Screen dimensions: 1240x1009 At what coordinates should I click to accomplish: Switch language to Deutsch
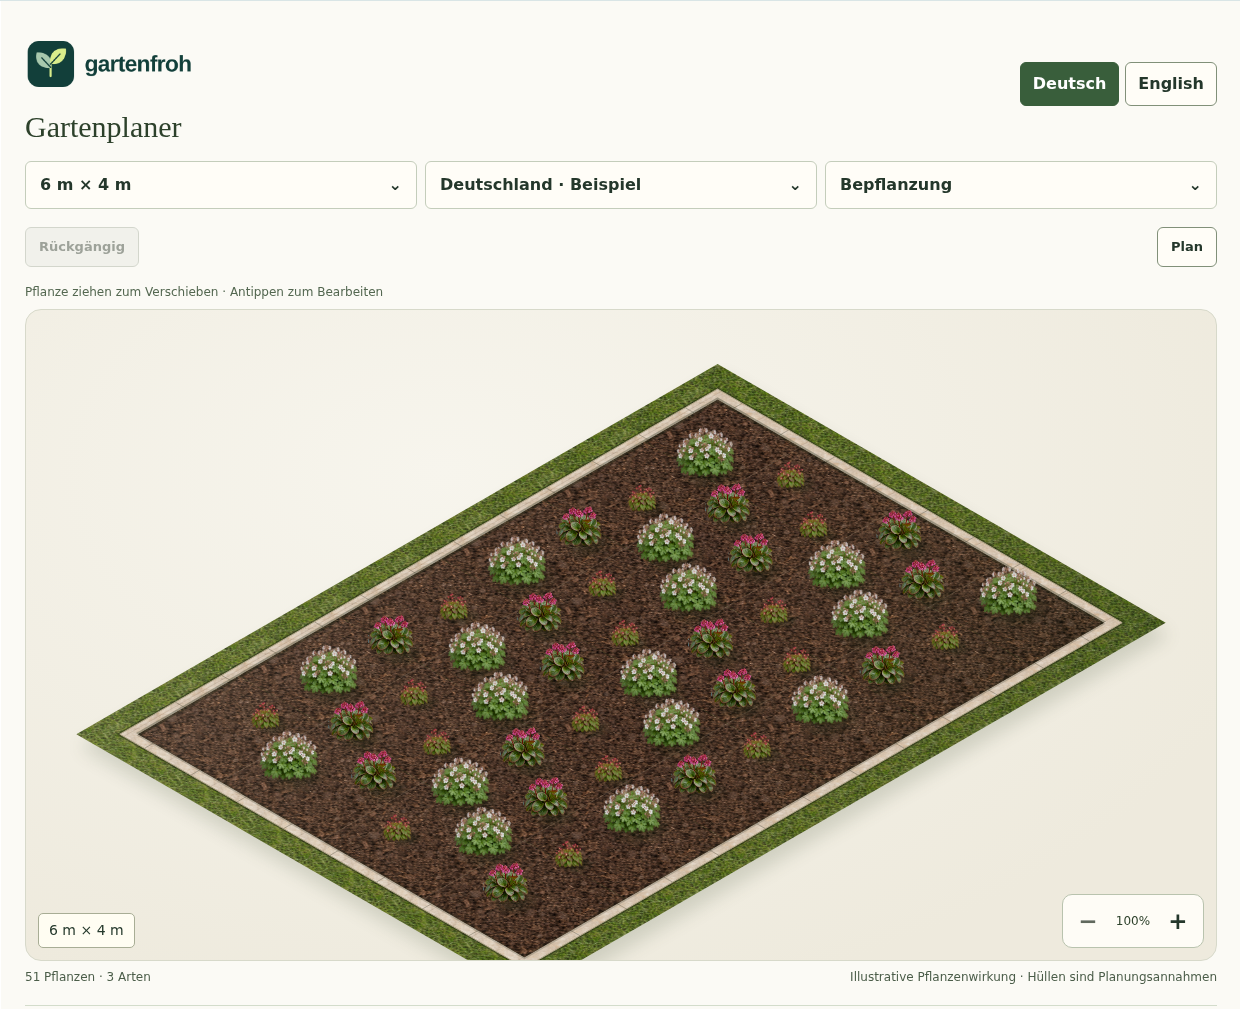pos(1069,84)
